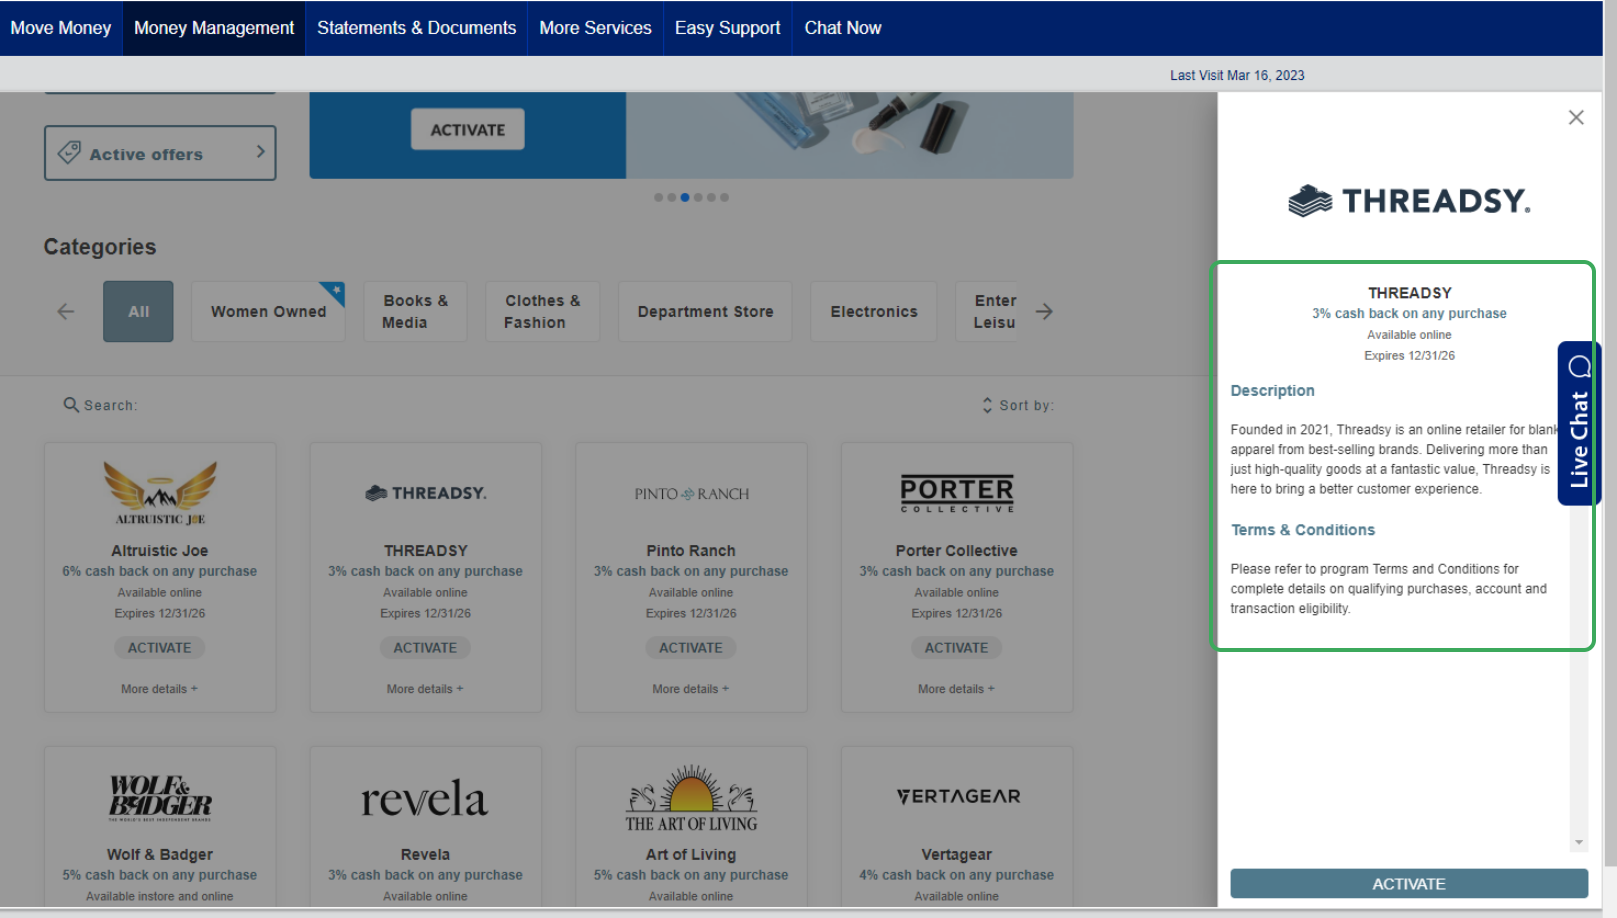Click ACTIVATE in the Threadsy side panel
The width and height of the screenshot is (1617, 918).
click(x=1409, y=884)
